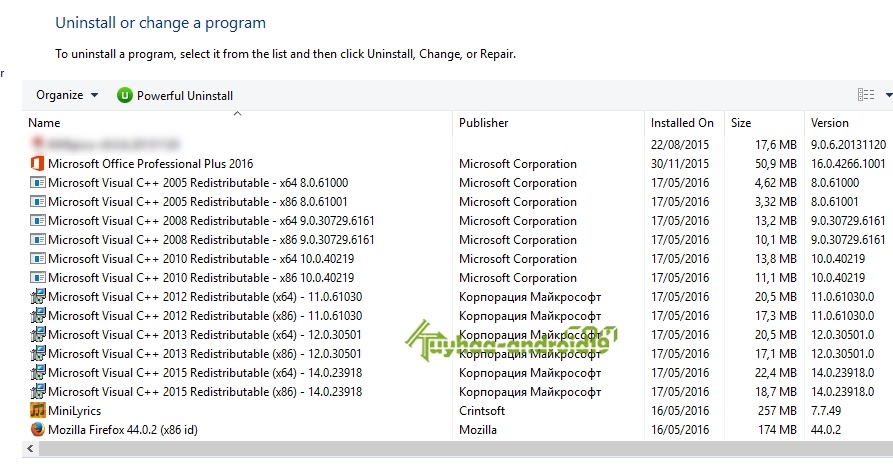Viewport: 893px width, 469px height.
Task: Click the Visual C++ 2005 x86 8.0.61001 icon
Action: click(37, 201)
